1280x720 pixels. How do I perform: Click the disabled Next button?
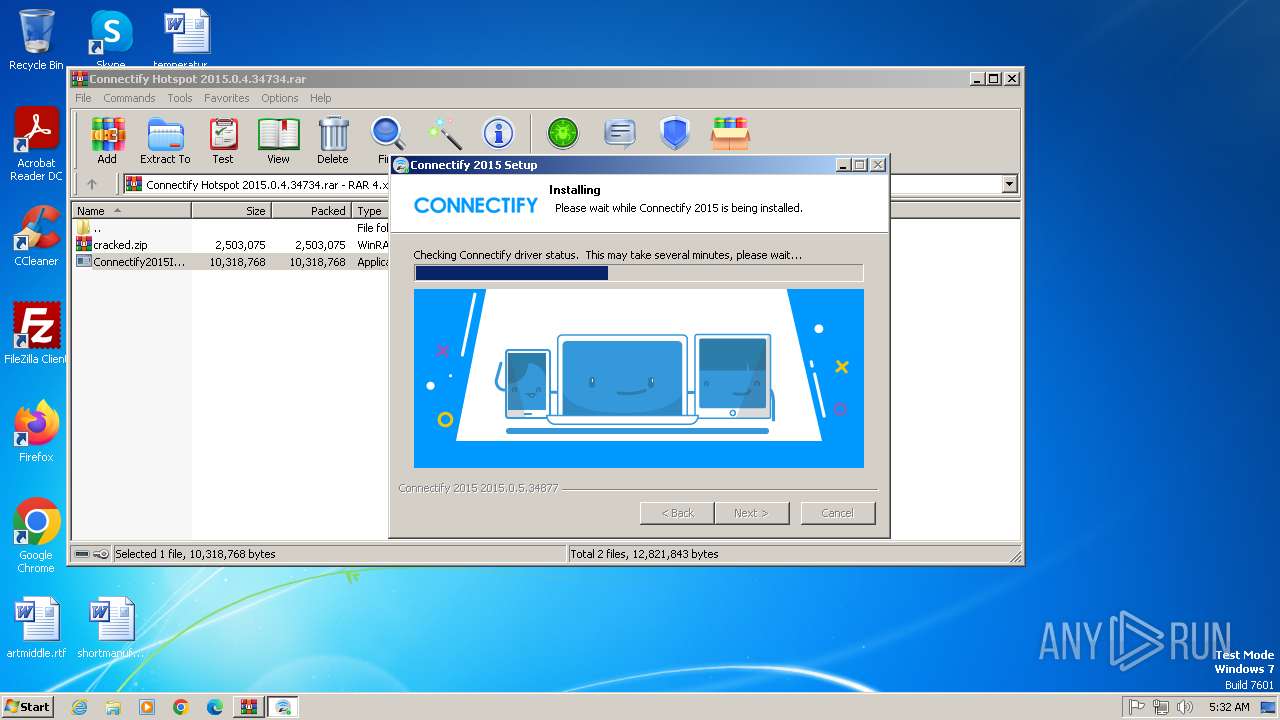751,513
